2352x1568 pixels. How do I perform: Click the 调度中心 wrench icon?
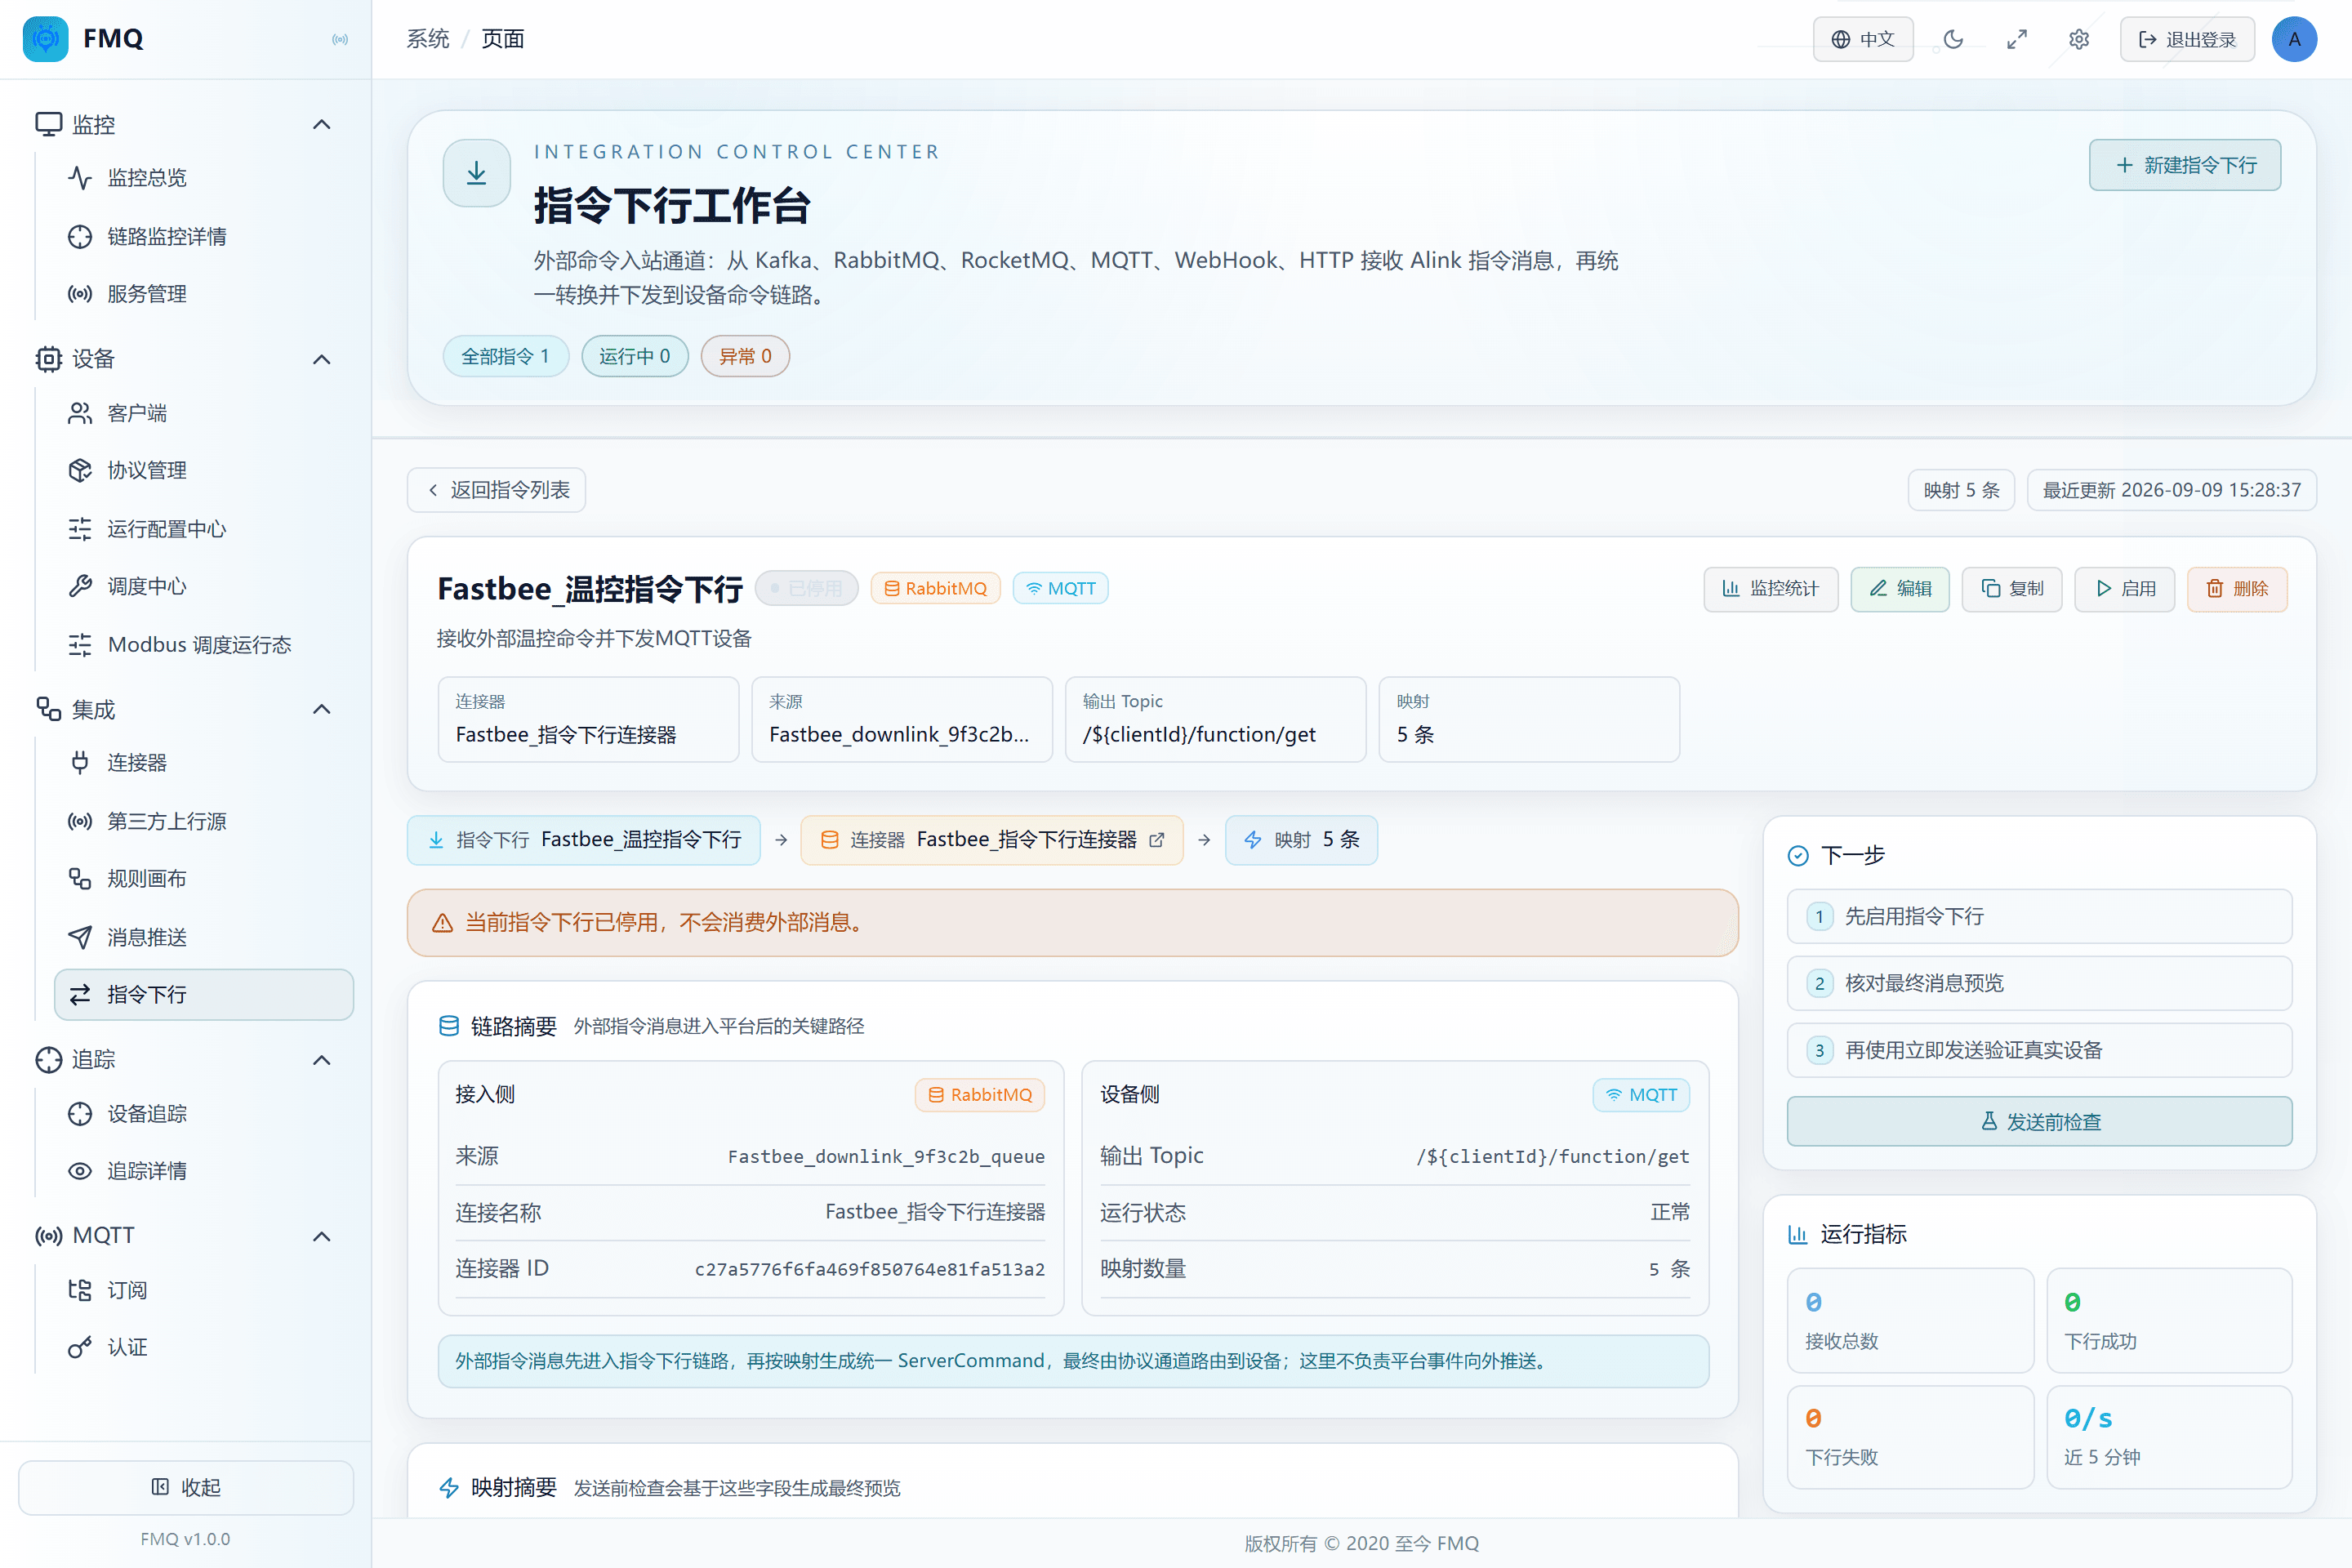pos(80,586)
